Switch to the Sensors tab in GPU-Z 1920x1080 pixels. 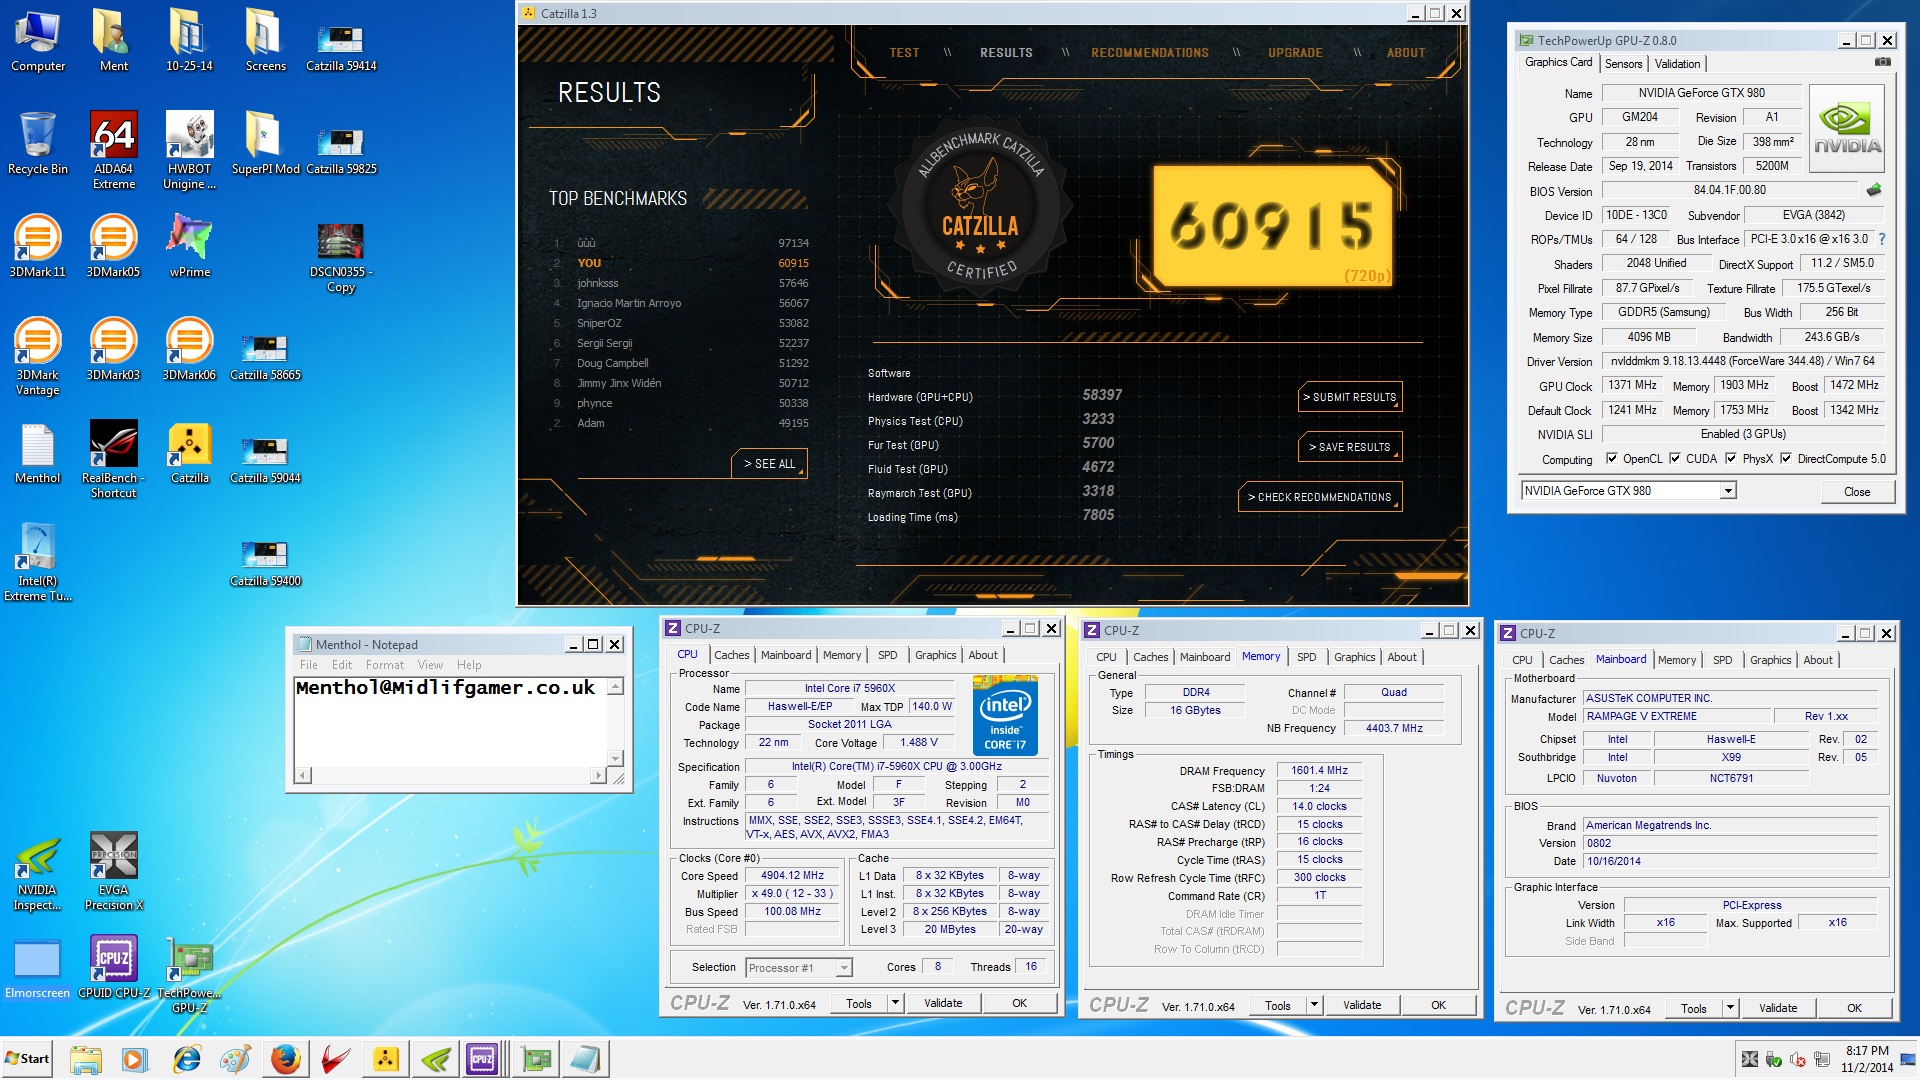click(1623, 63)
